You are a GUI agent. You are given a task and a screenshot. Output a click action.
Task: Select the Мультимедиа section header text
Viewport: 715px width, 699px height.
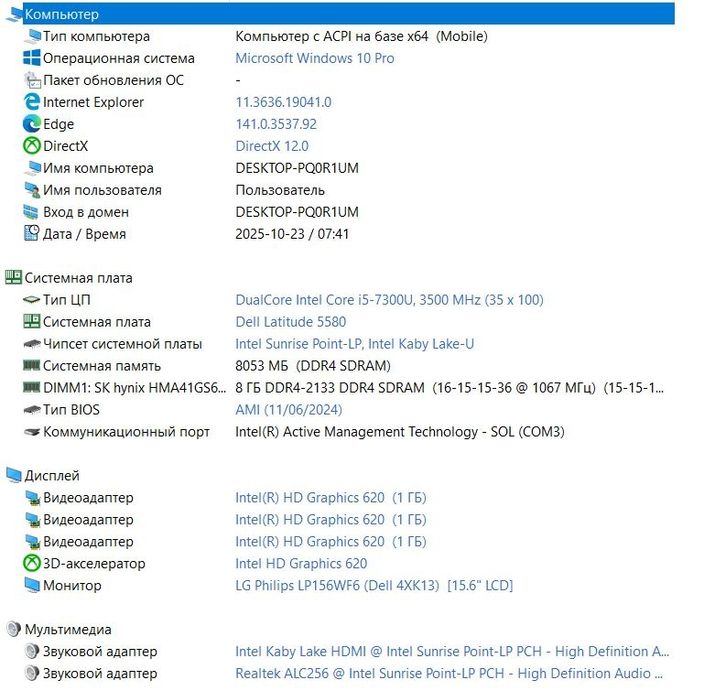pyautogui.click(x=68, y=629)
